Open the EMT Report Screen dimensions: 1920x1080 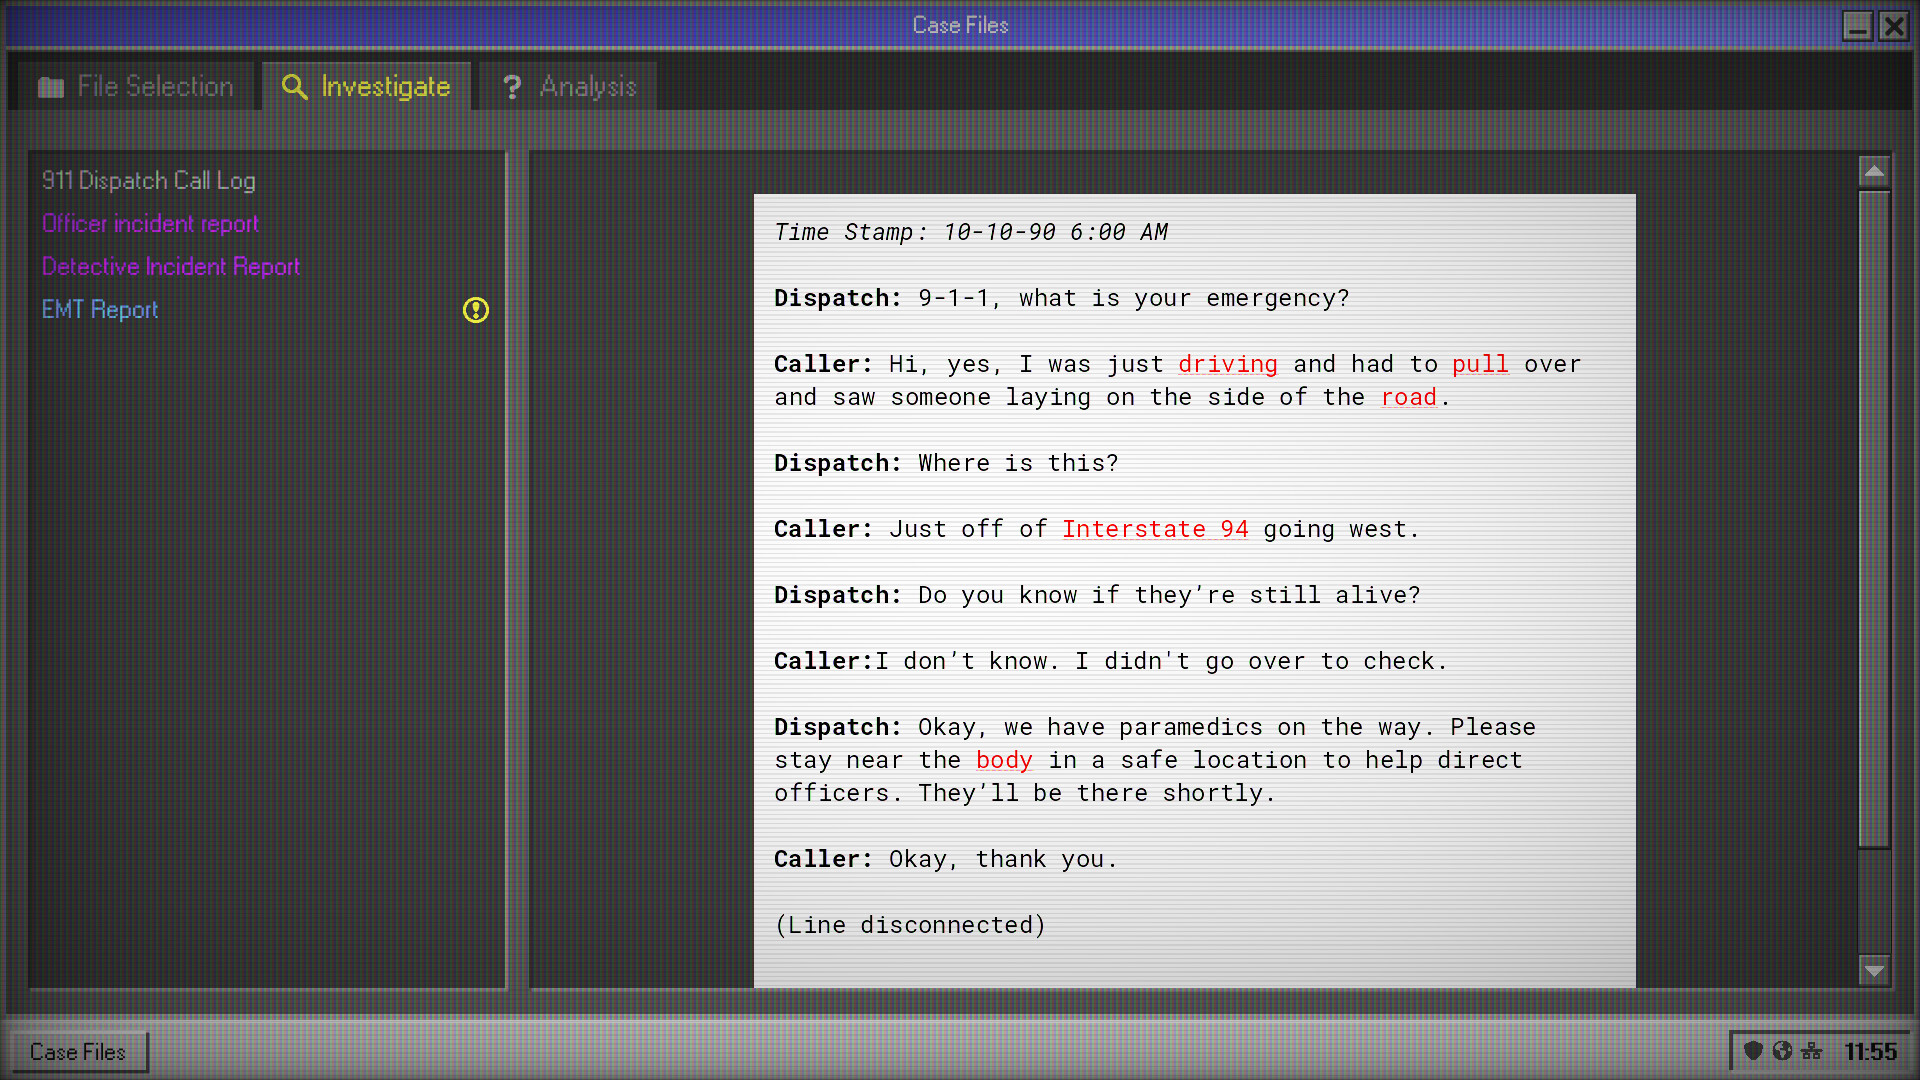coord(99,310)
